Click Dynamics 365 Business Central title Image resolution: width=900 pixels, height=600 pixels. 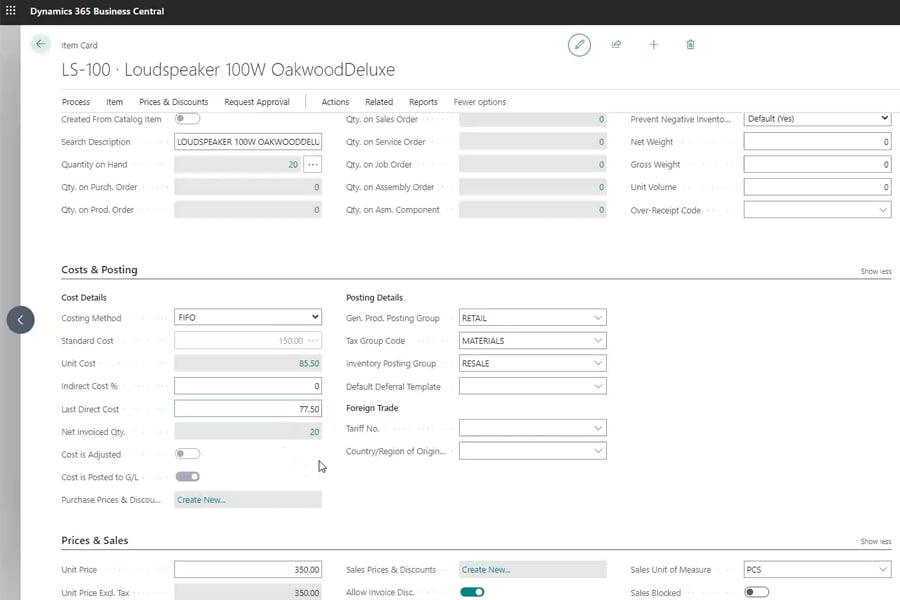tap(97, 11)
